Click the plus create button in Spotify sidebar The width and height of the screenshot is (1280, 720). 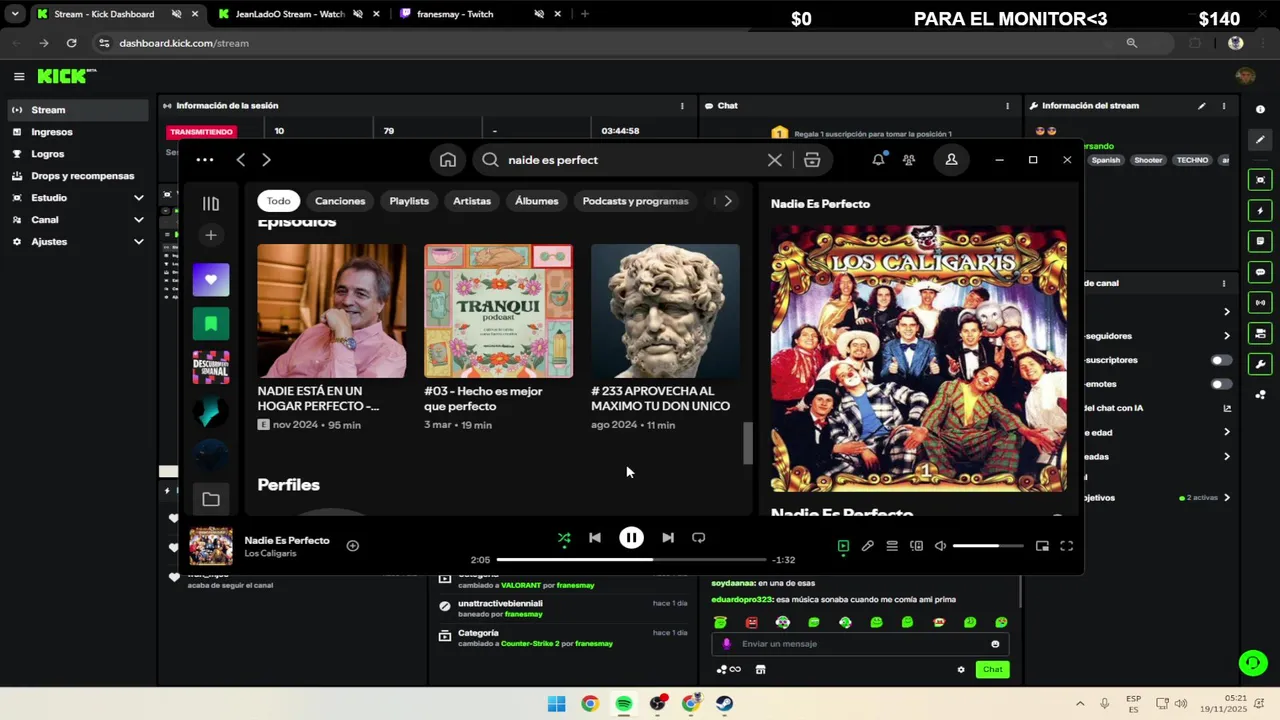point(211,235)
